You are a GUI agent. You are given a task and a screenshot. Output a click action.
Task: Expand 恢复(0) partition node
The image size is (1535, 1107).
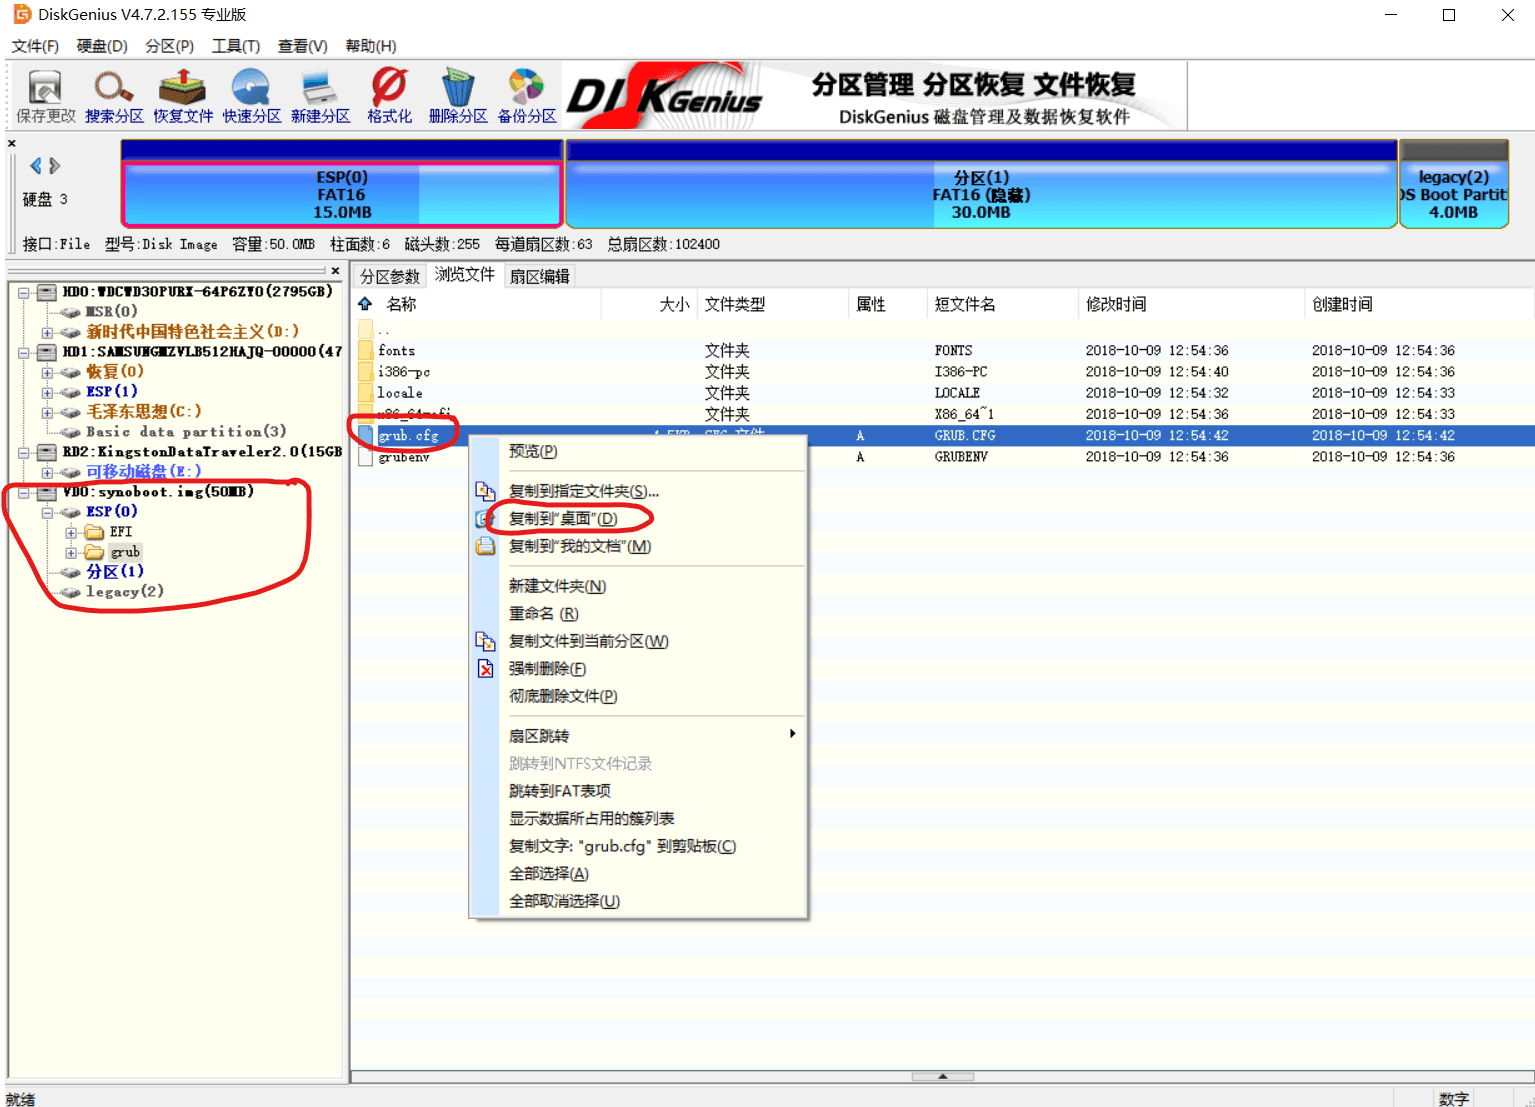[47, 372]
